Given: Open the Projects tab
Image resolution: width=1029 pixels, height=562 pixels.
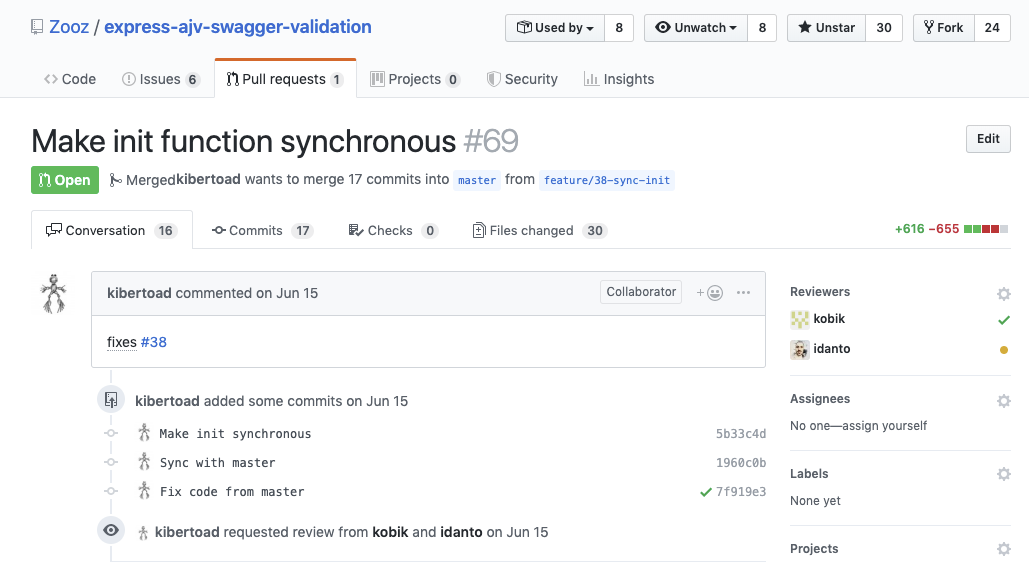Looking at the screenshot, I should [415, 79].
